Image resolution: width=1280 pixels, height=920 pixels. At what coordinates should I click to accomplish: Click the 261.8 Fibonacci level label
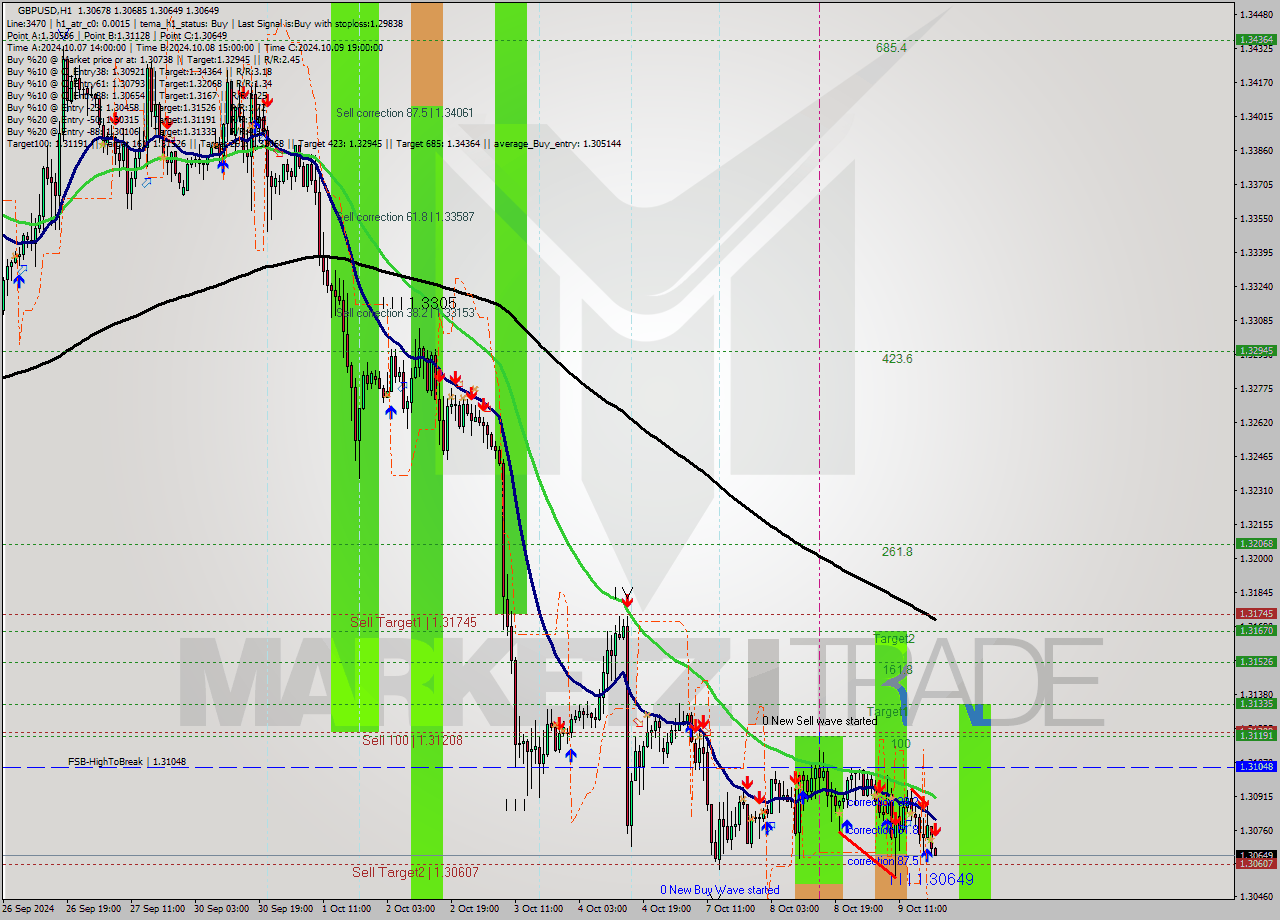click(897, 551)
